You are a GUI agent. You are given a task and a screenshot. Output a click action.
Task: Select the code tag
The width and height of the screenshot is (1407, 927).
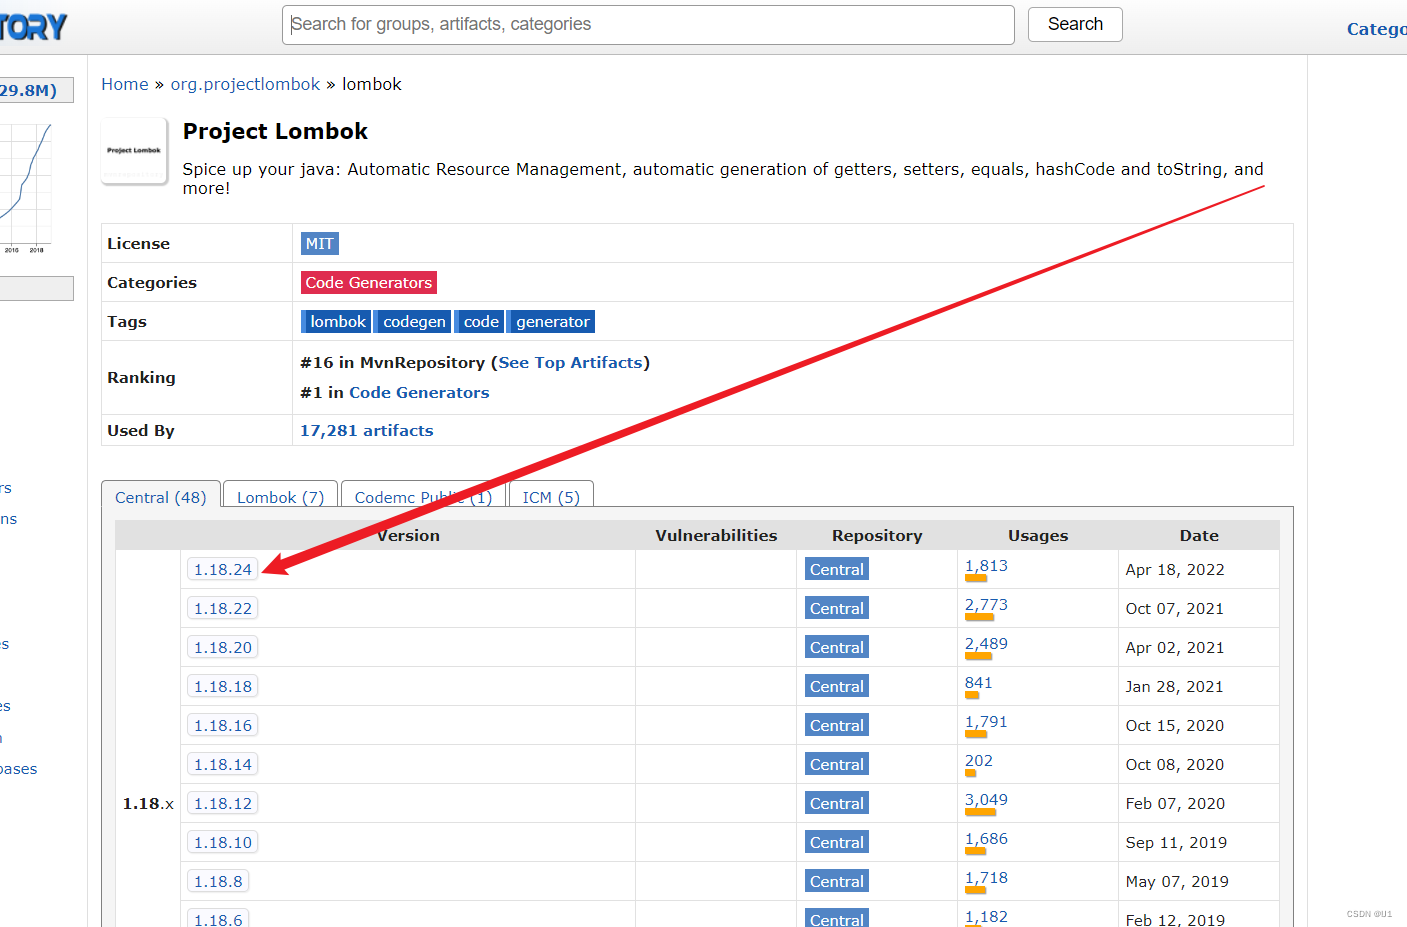481,321
